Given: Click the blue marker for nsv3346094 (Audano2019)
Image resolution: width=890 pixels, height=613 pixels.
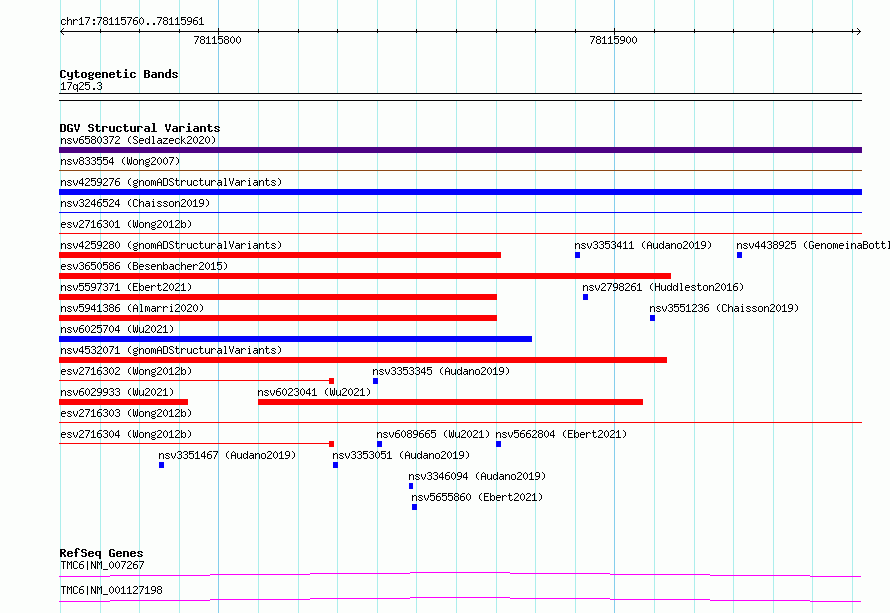Looking at the screenshot, I should (x=411, y=486).
